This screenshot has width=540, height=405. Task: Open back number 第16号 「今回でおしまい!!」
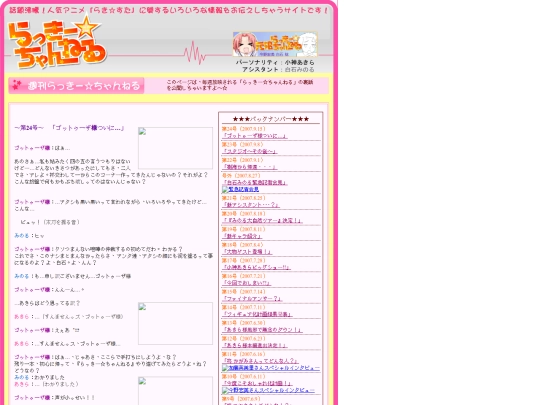(246, 283)
